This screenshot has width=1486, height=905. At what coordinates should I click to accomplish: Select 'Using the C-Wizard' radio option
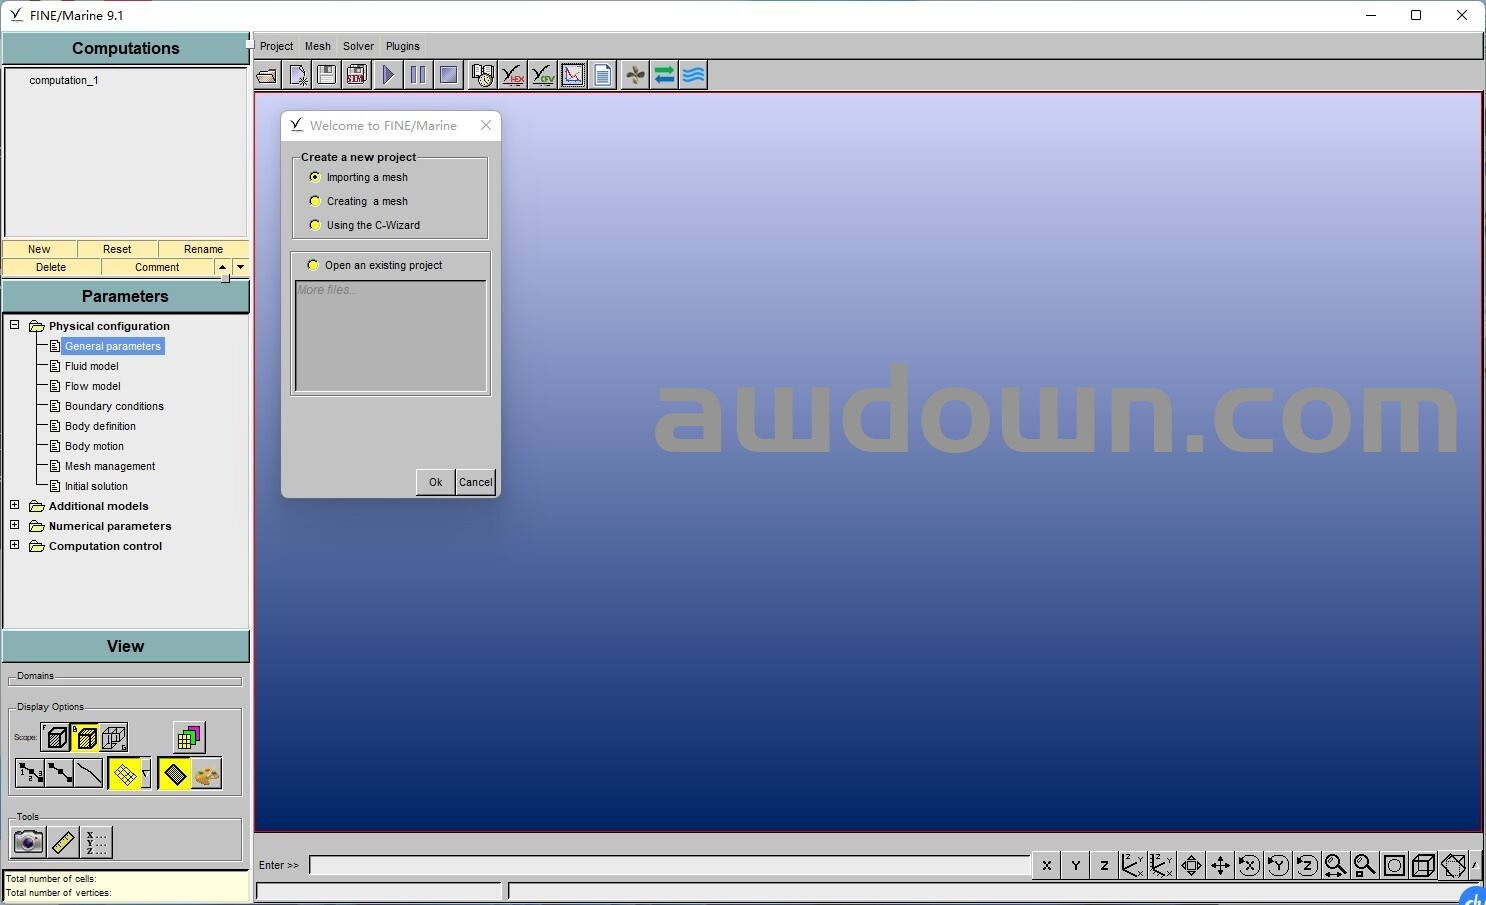(x=315, y=225)
